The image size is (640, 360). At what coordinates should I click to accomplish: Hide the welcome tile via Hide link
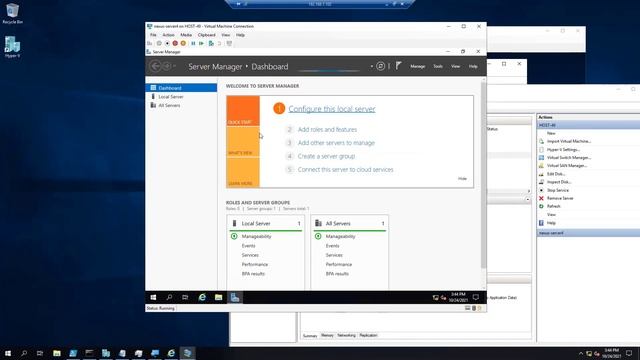click(462, 179)
